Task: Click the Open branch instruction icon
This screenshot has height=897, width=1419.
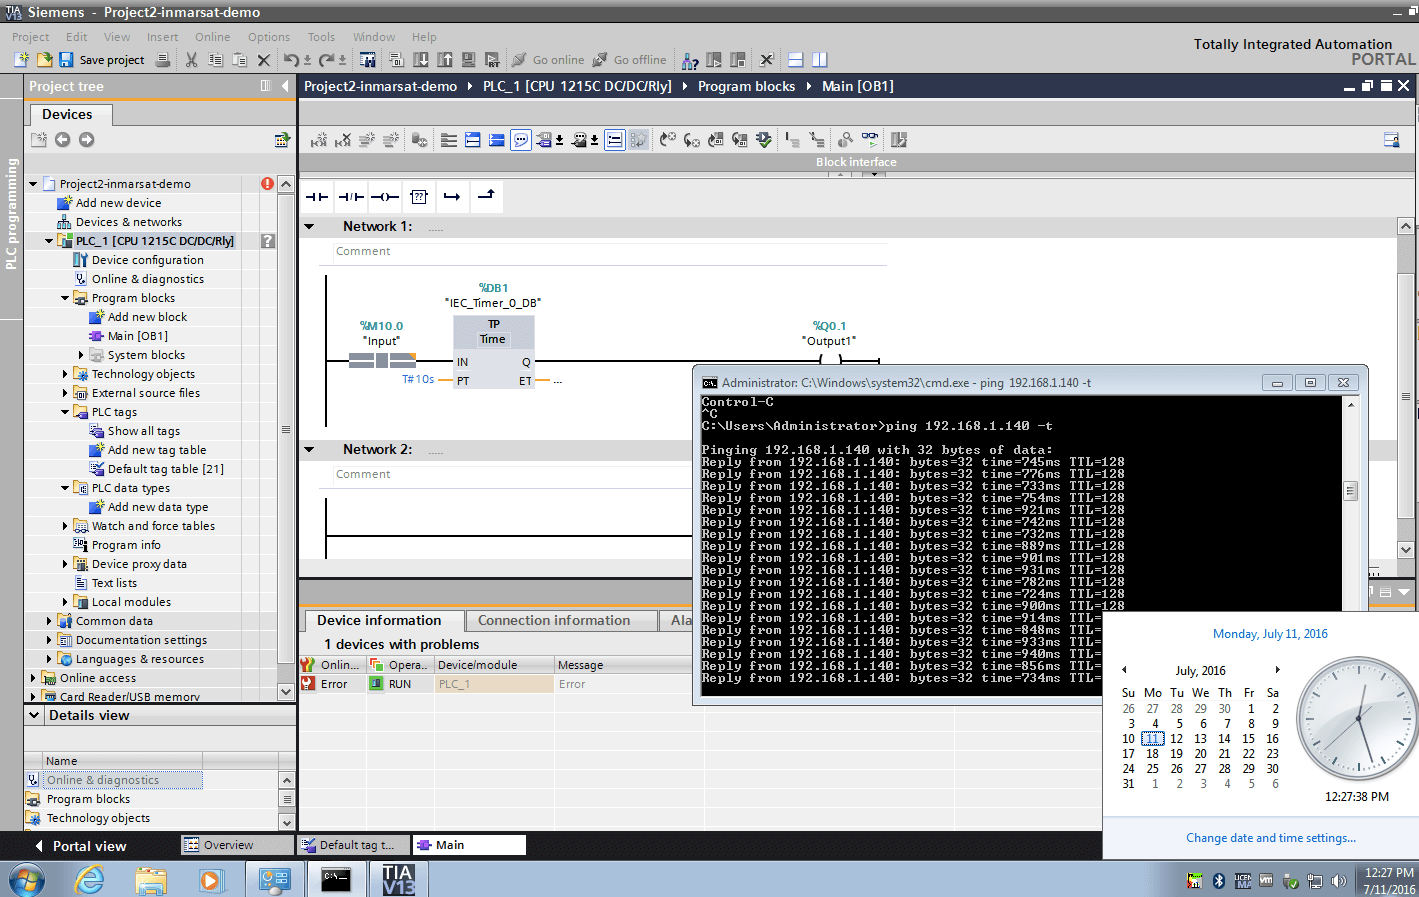Action: 452,197
